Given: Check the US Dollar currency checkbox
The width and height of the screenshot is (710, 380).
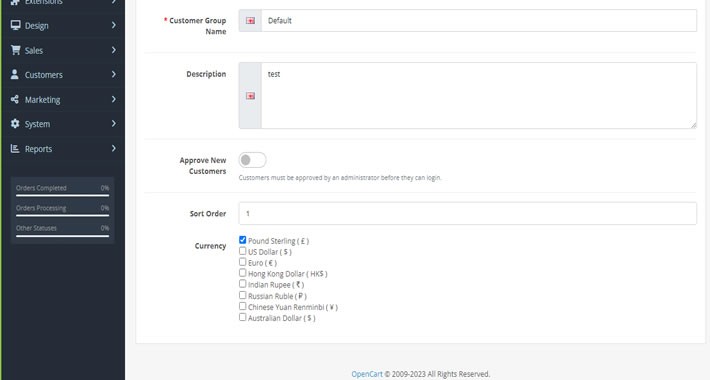Looking at the screenshot, I should (243, 251).
